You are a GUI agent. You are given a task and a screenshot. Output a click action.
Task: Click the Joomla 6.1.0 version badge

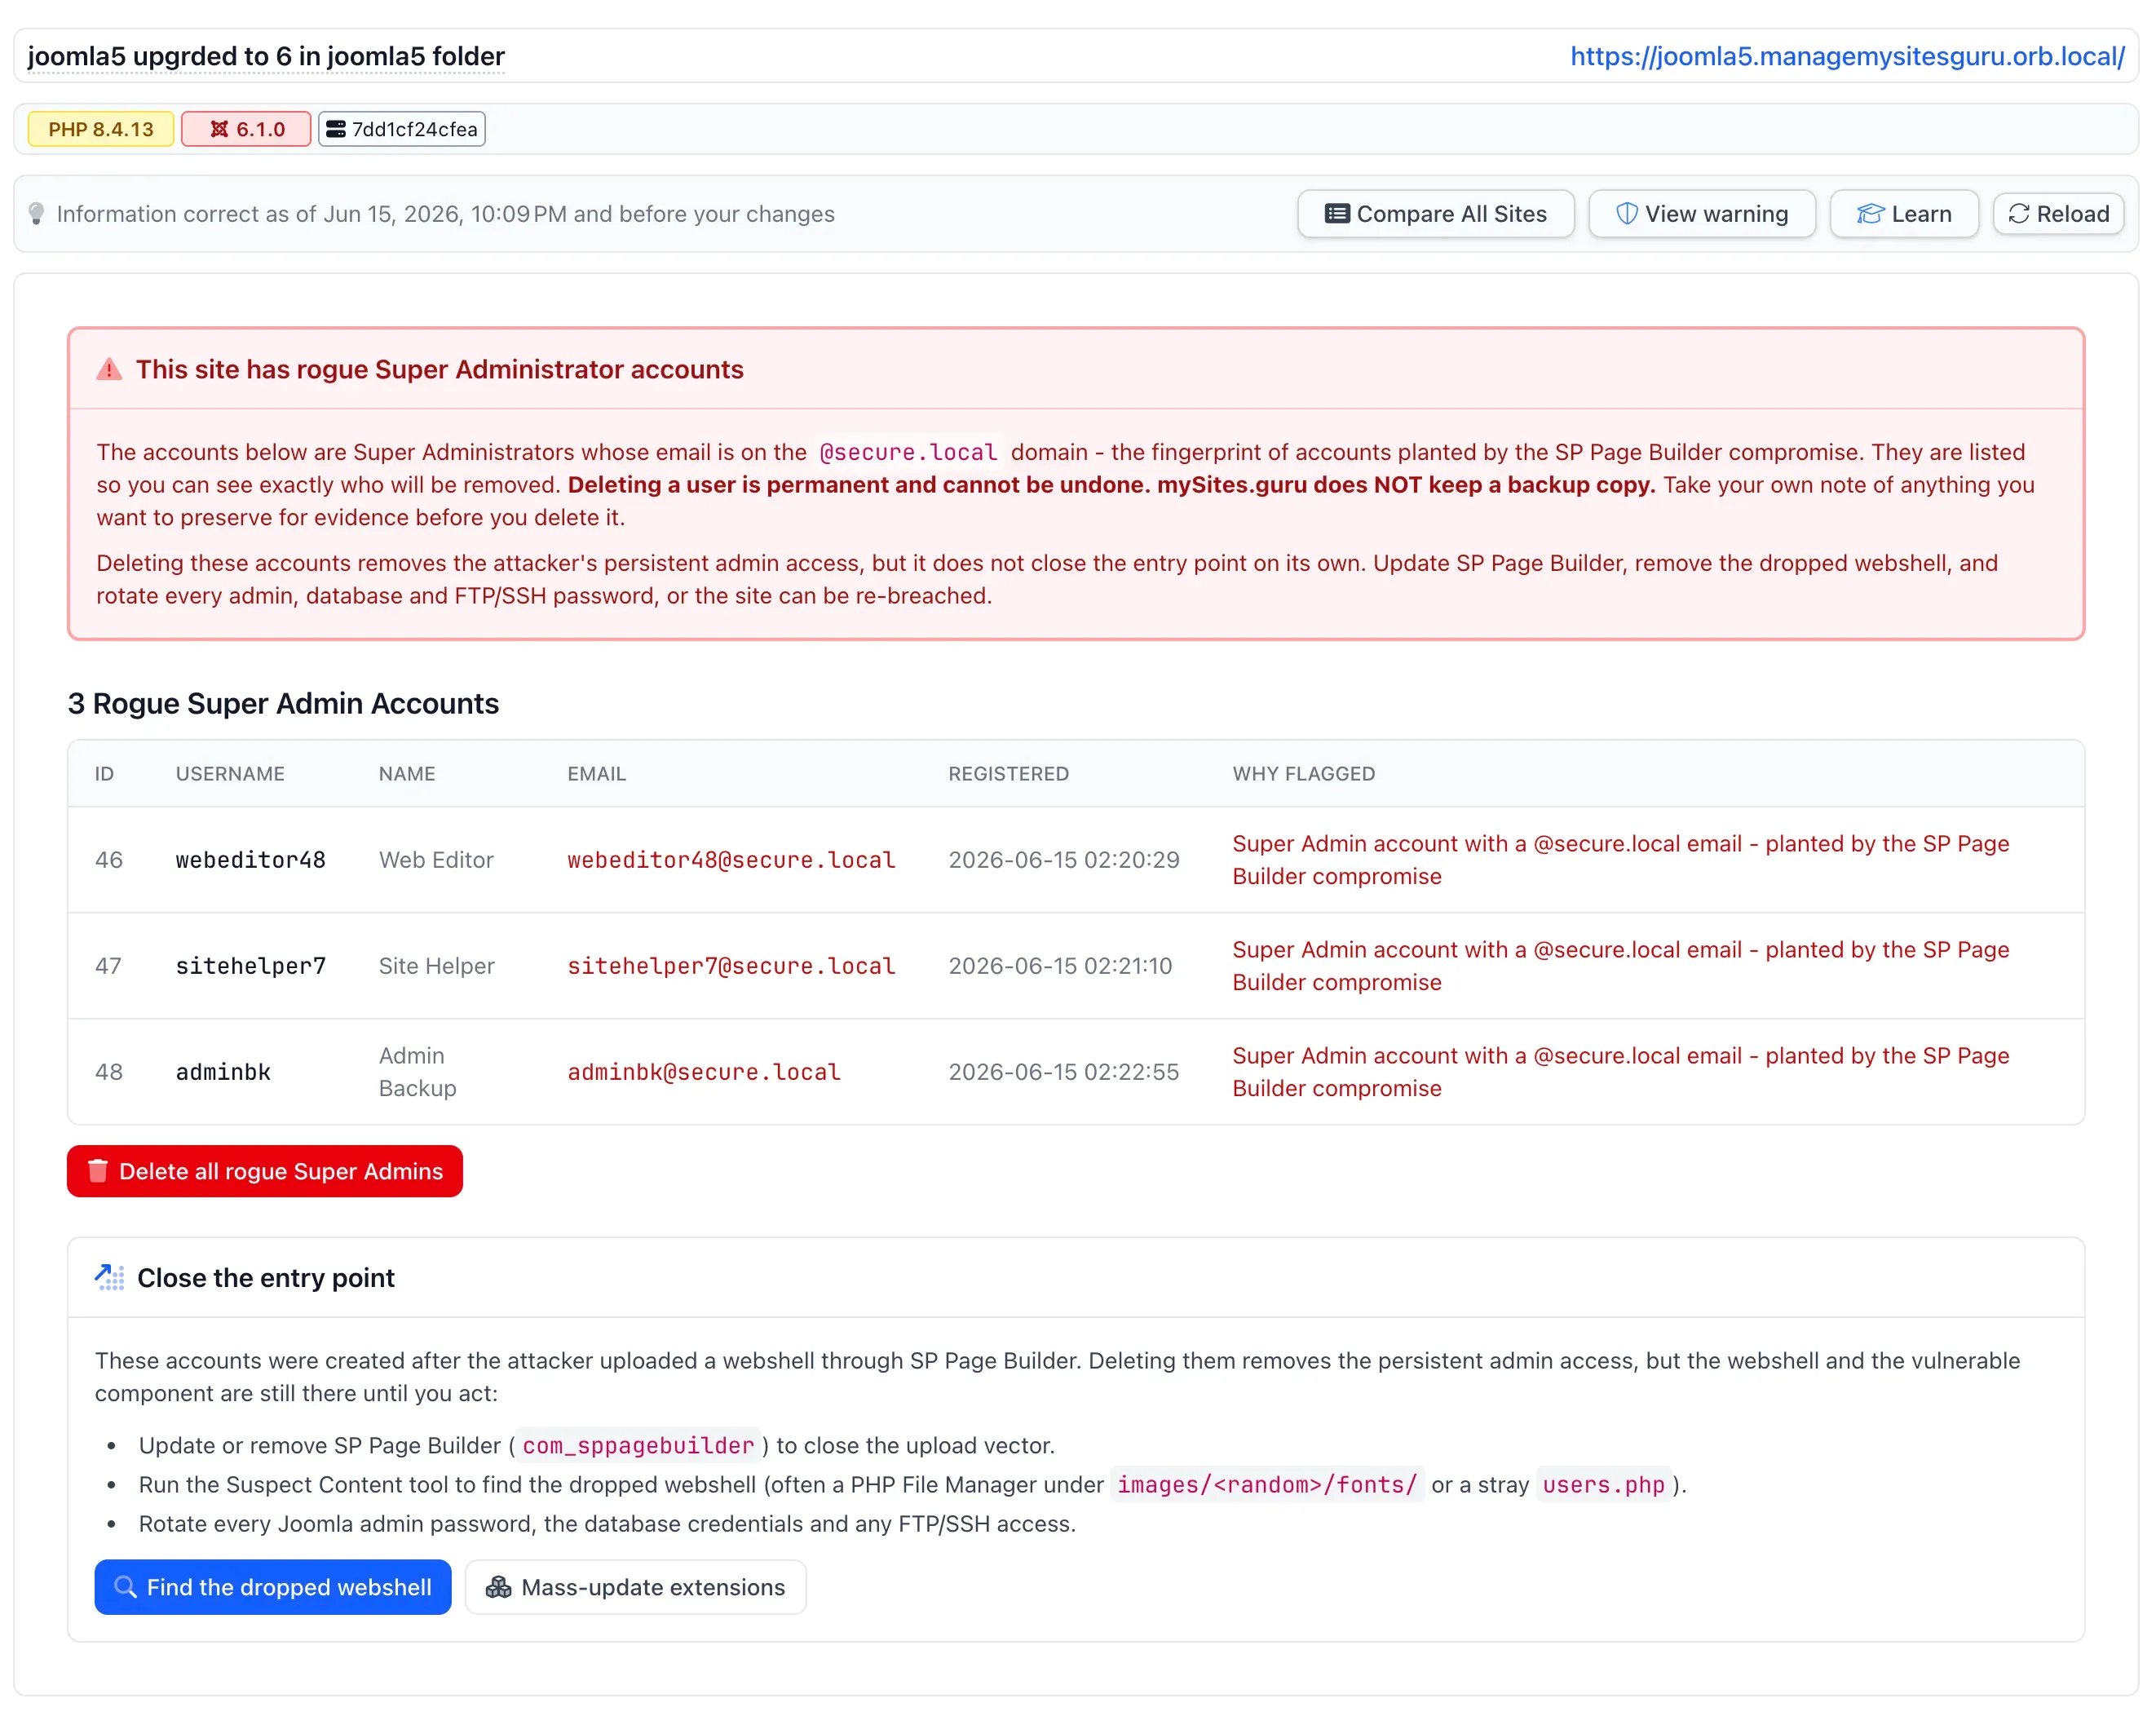246,129
